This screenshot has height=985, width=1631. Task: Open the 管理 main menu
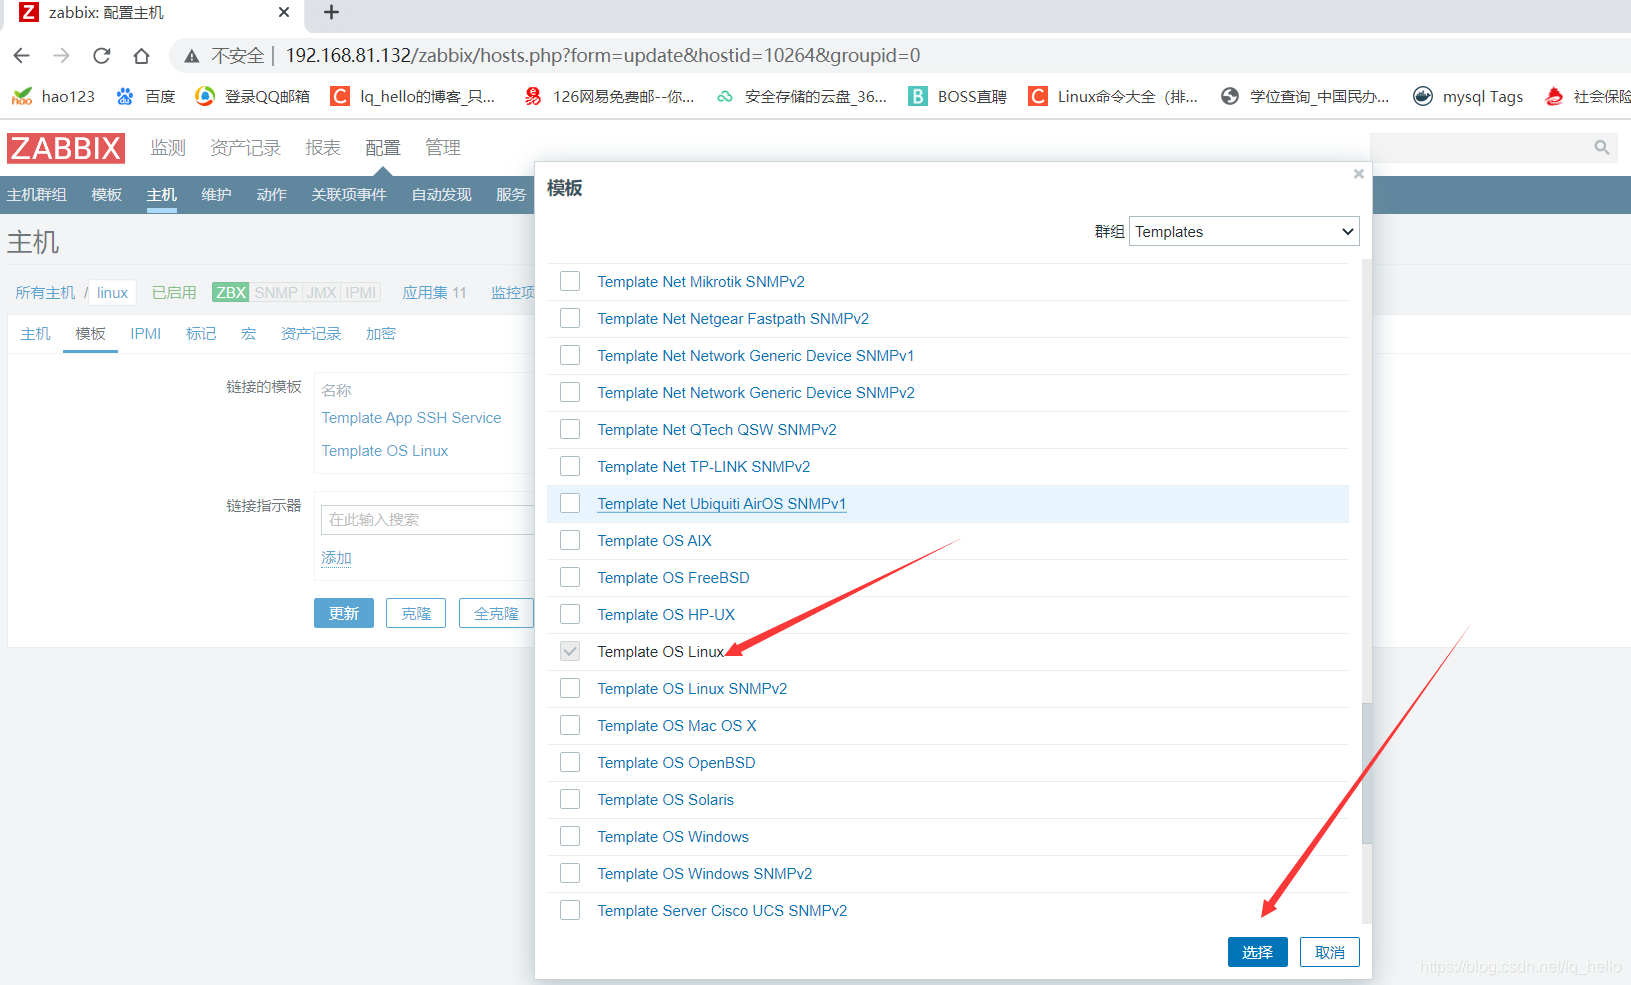pyautogui.click(x=443, y=148)
